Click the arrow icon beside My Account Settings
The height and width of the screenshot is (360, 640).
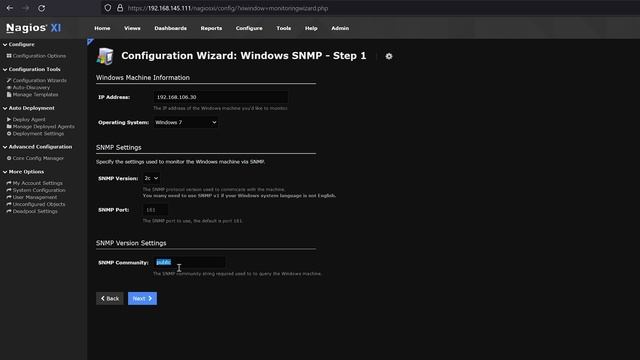[x=9, y=183]
